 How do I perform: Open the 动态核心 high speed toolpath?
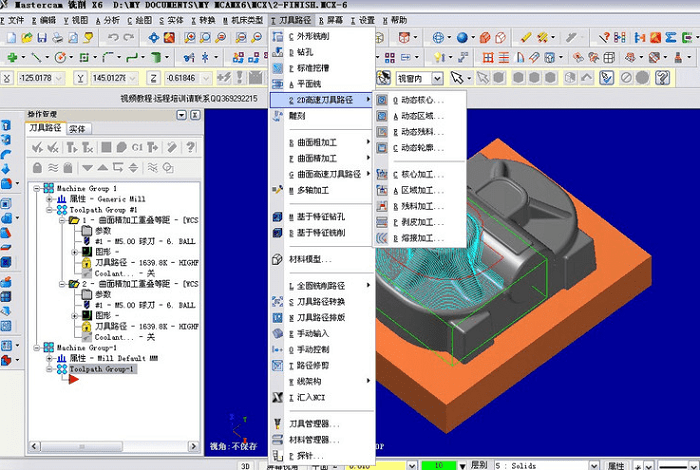pyautogui.click(x=418, y=100)
